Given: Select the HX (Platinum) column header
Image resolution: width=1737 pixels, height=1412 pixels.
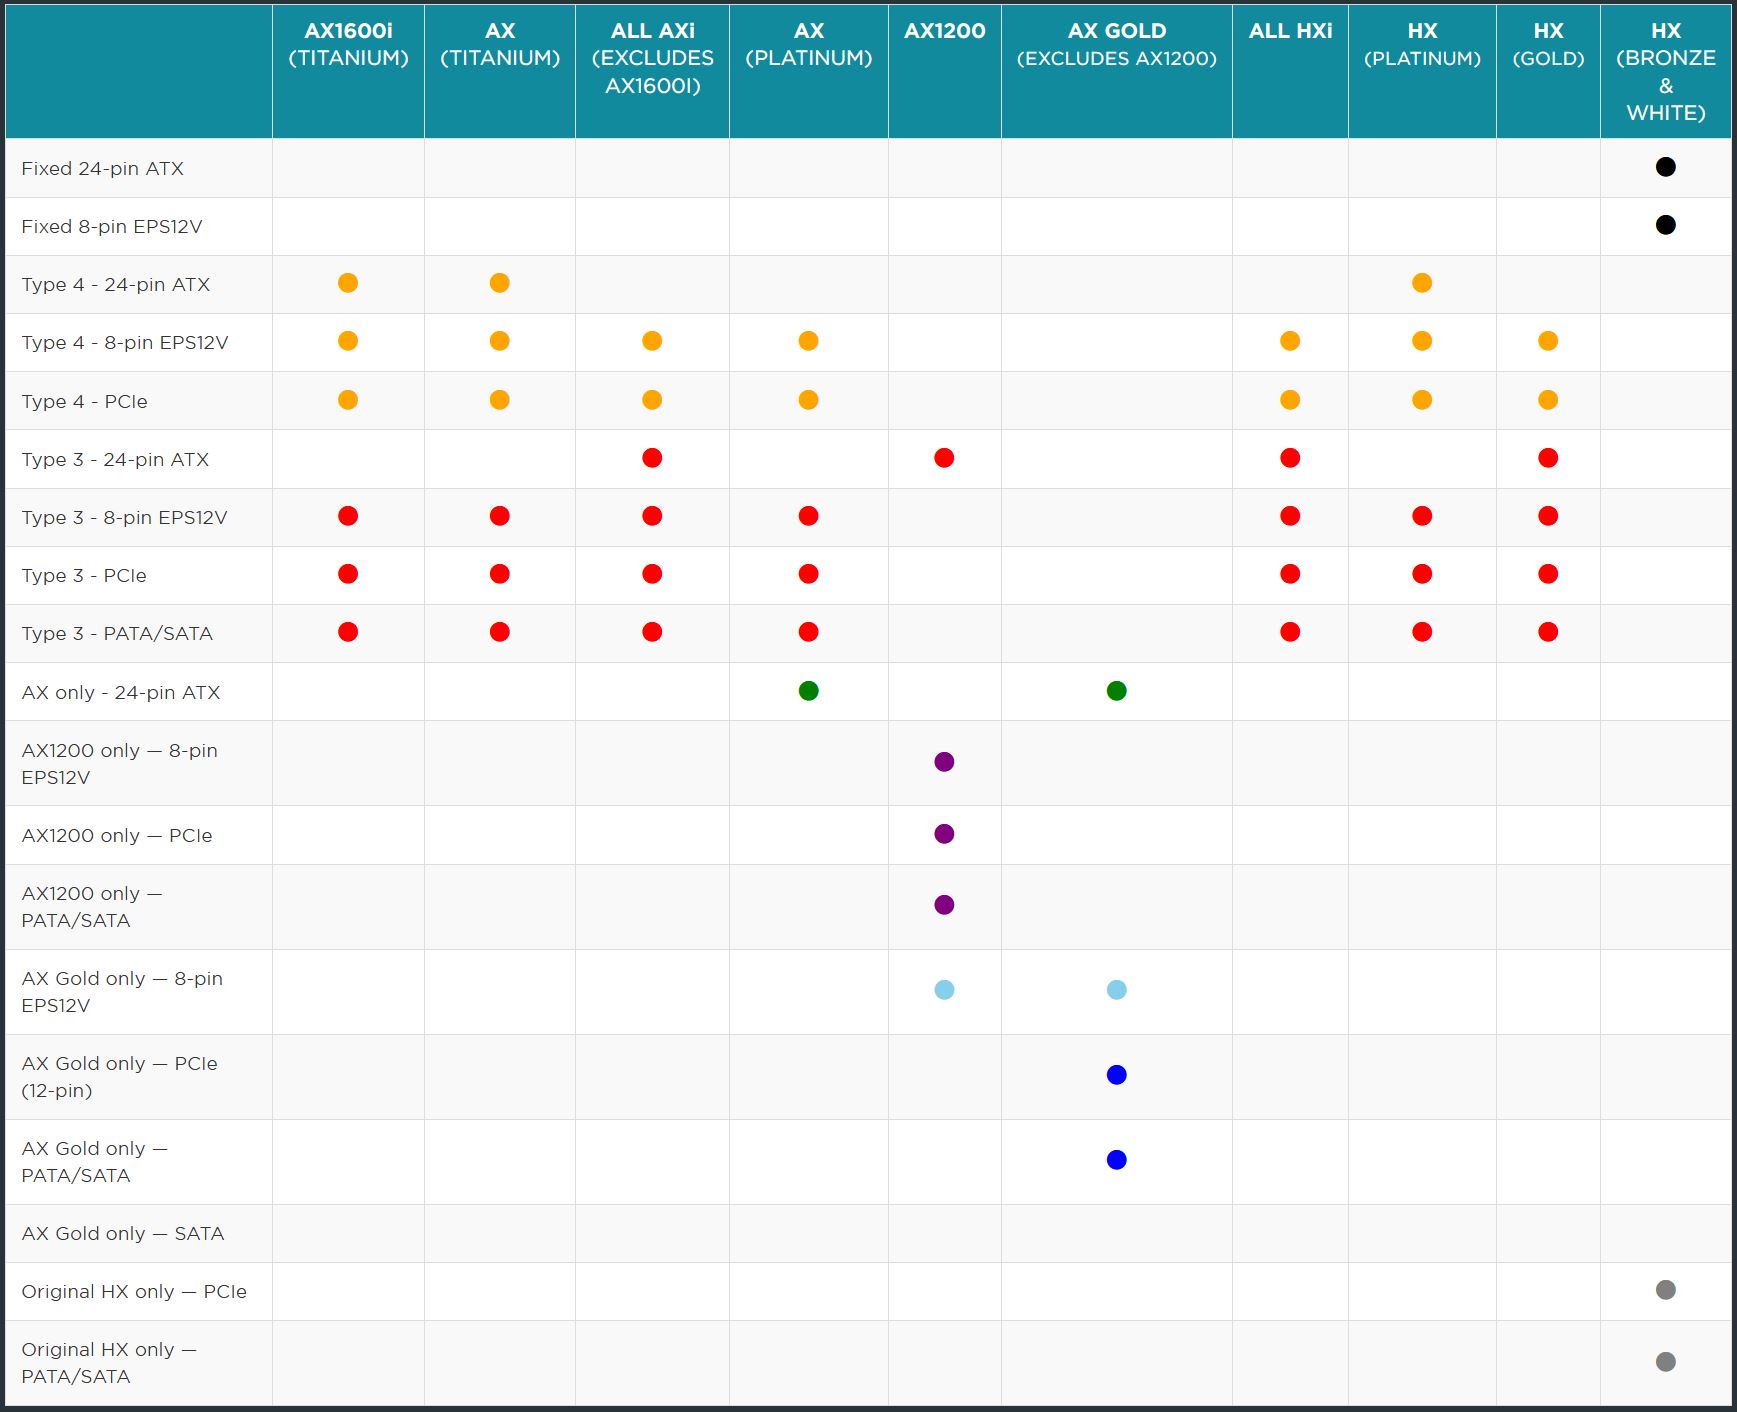Looking at the screenshot, I should [1422, 71].
